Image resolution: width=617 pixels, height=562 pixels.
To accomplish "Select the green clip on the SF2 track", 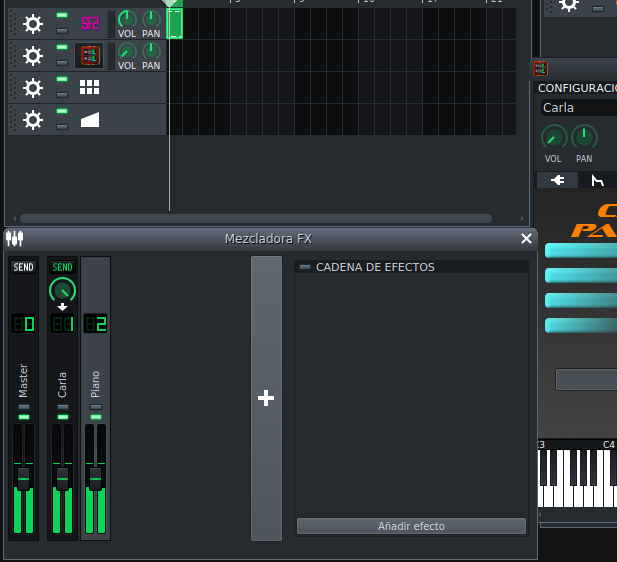I will [x=175, y=24].
